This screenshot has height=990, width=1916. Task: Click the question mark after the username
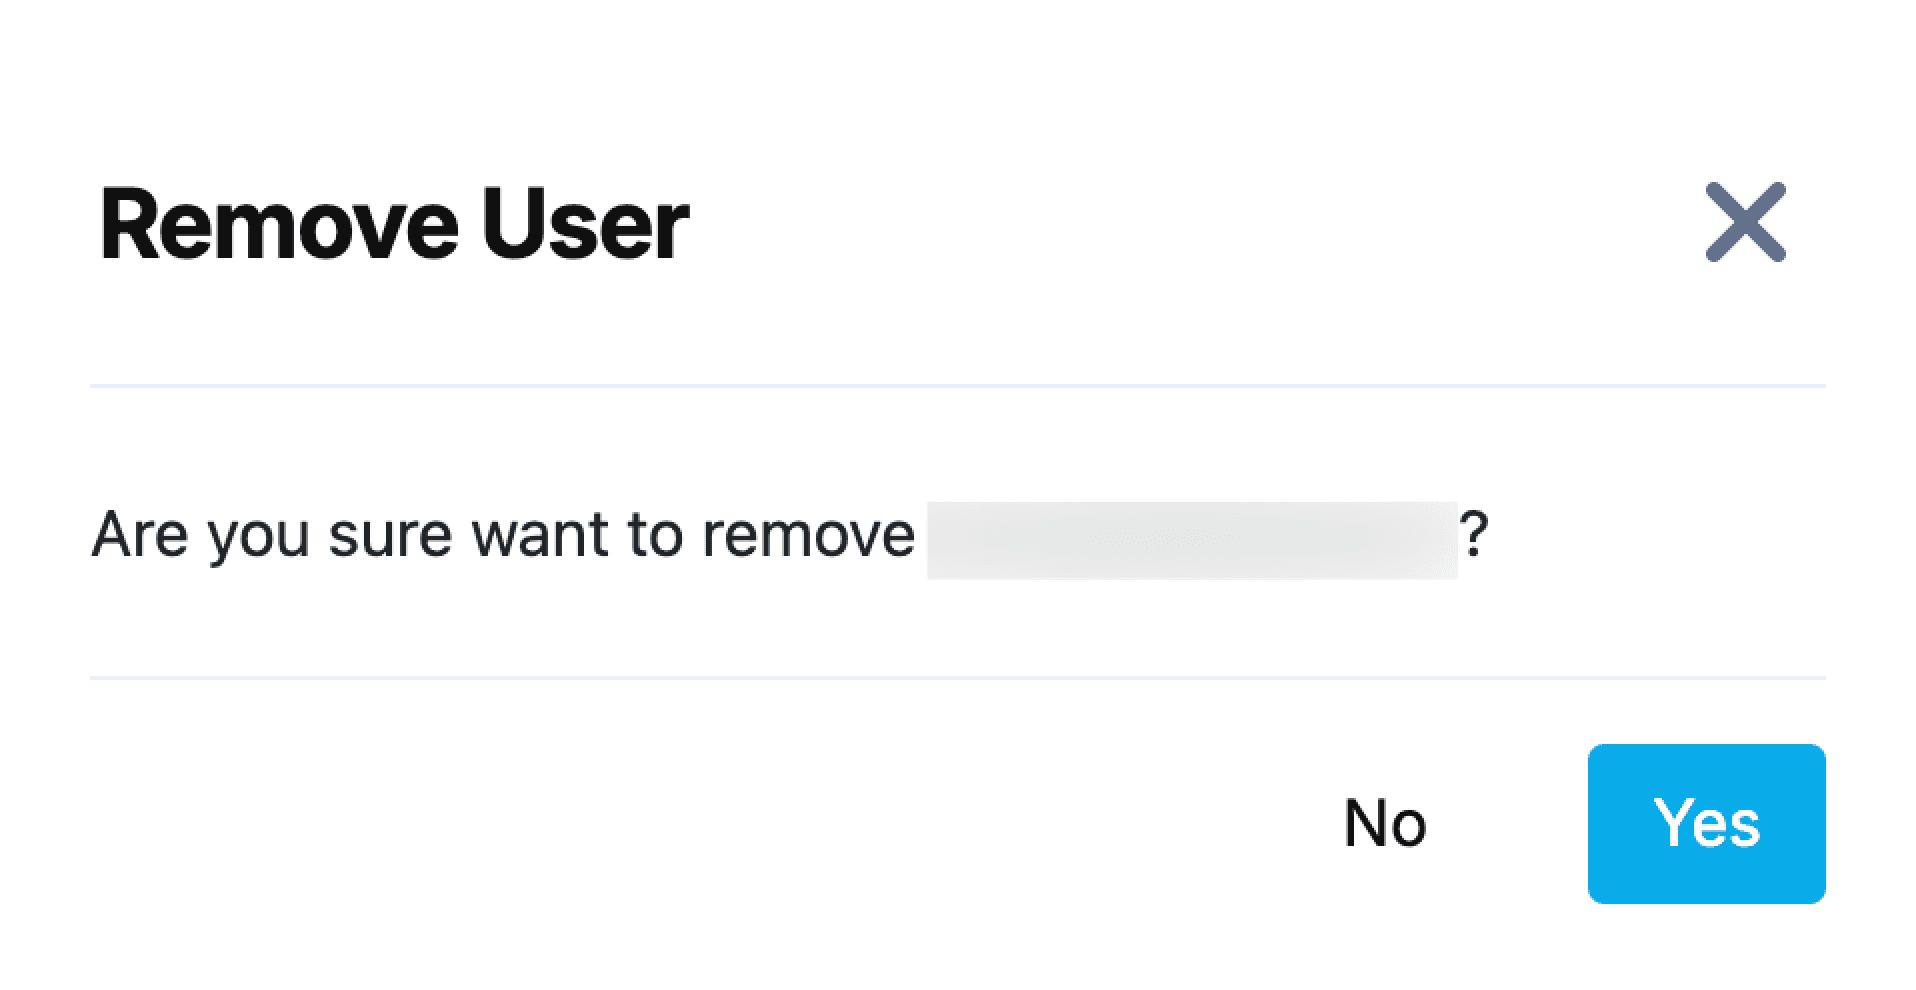(x=1474, y=534)
